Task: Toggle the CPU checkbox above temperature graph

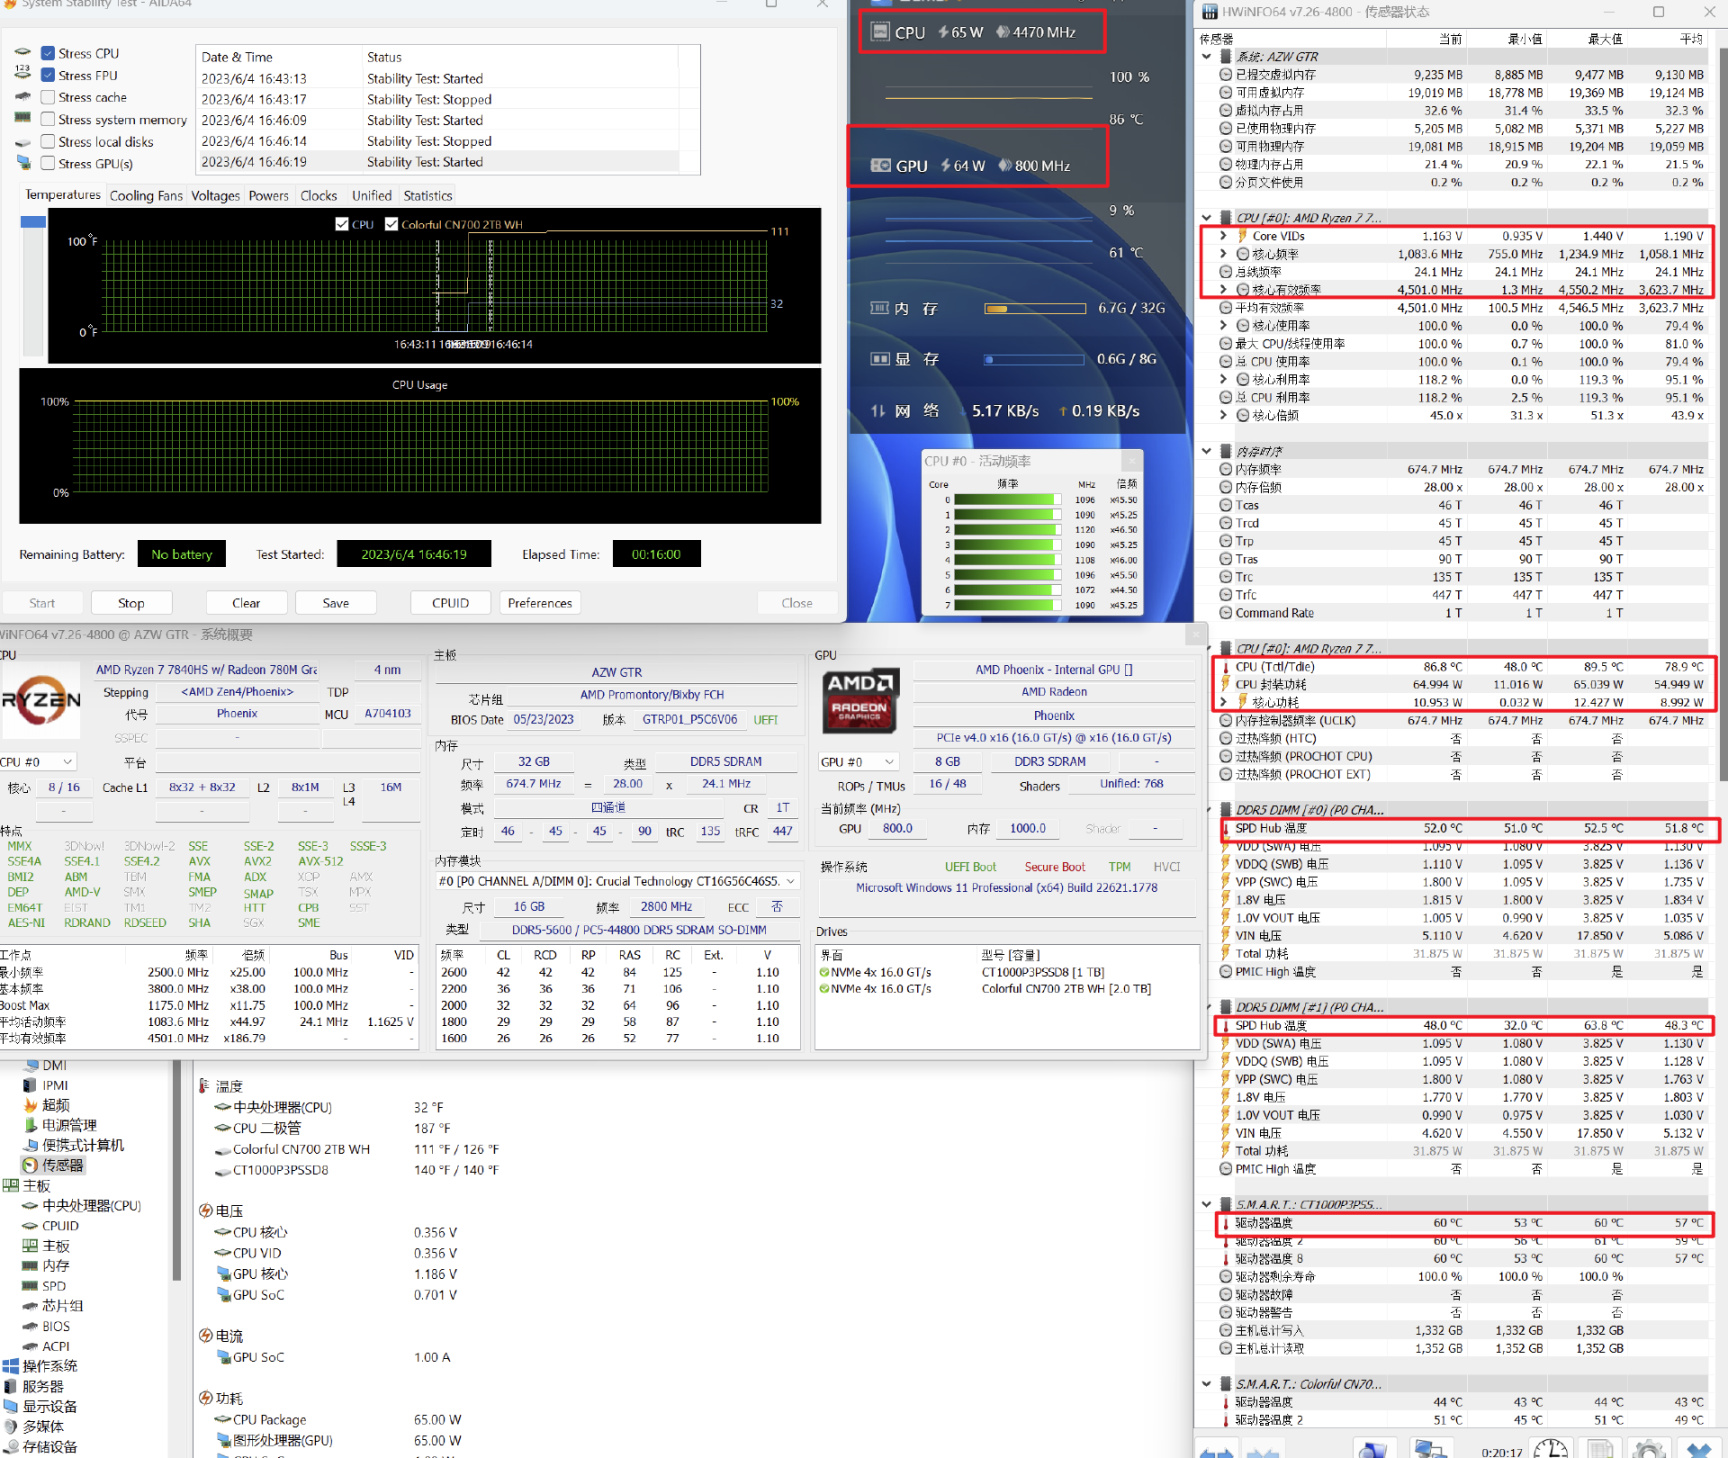Action: 342,224
